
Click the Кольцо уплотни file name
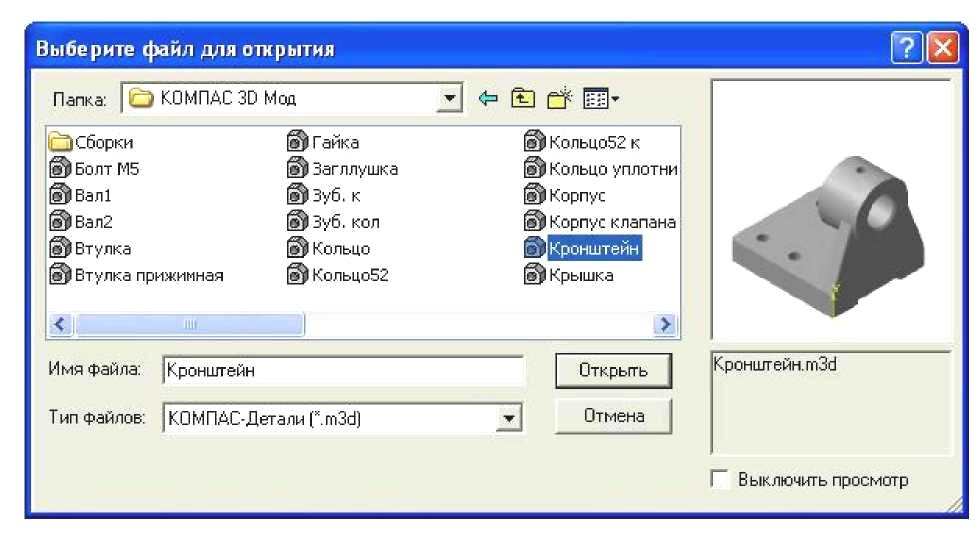pyautogui.click(x=613, y=169)
